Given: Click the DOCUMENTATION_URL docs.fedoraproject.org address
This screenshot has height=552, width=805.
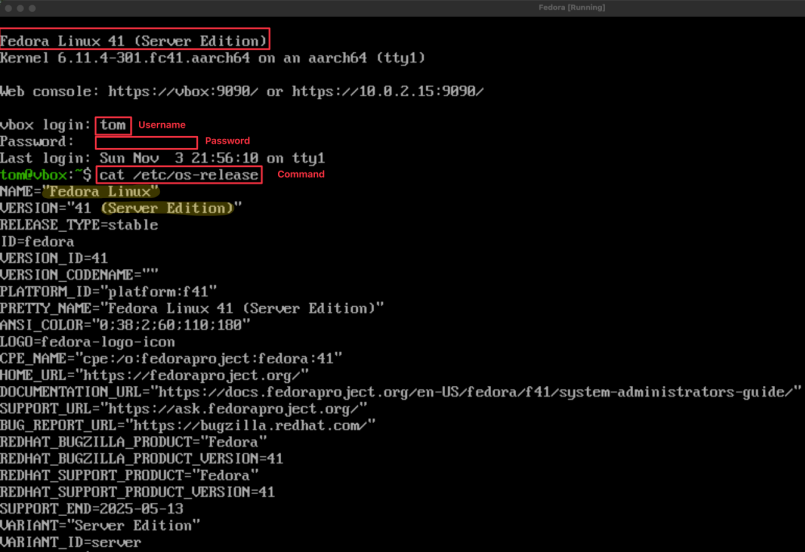Looking at the screenshot, I should point(475,392).
